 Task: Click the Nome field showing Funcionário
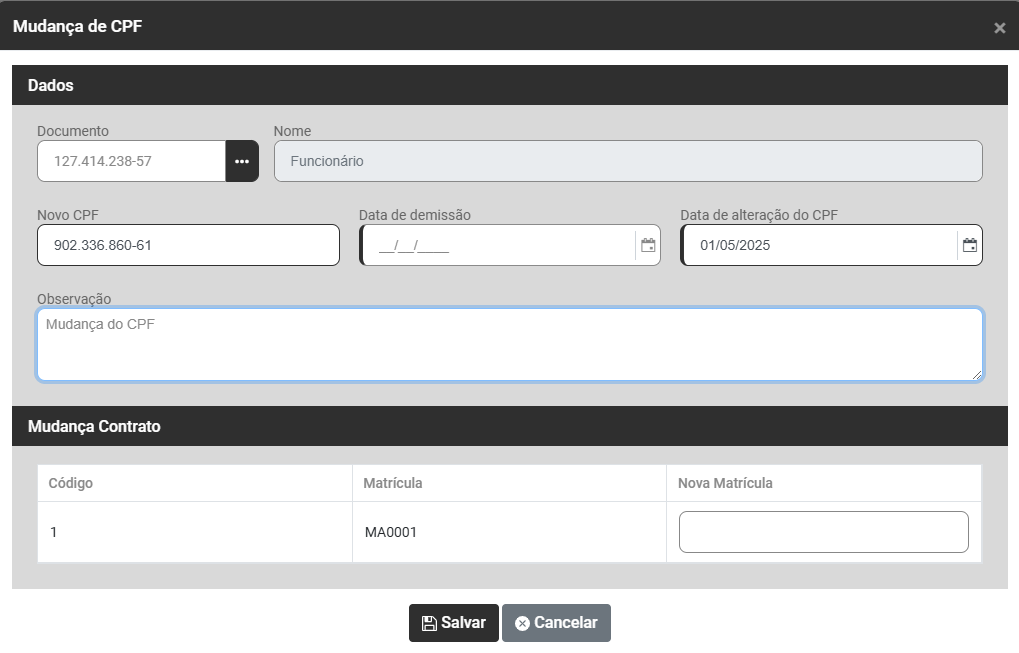[x=628, y=161]
